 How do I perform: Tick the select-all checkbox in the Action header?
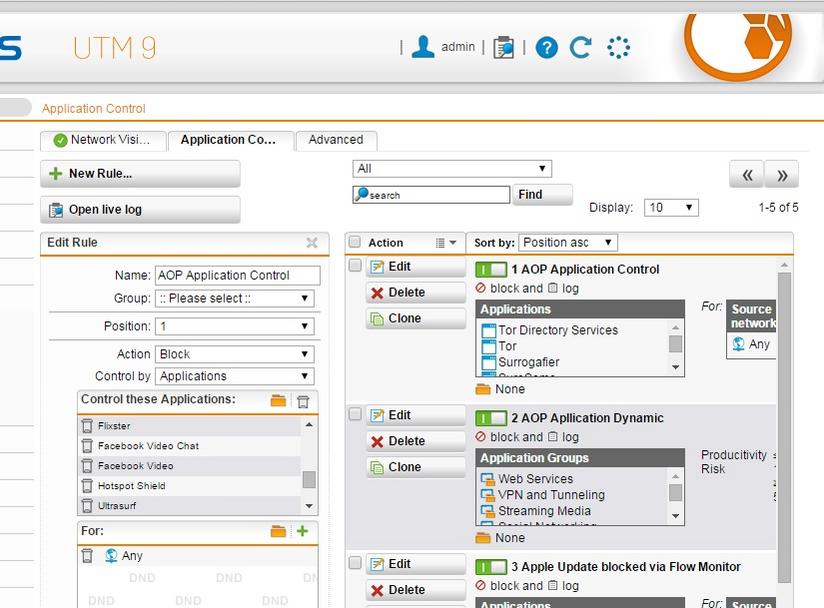355,242
